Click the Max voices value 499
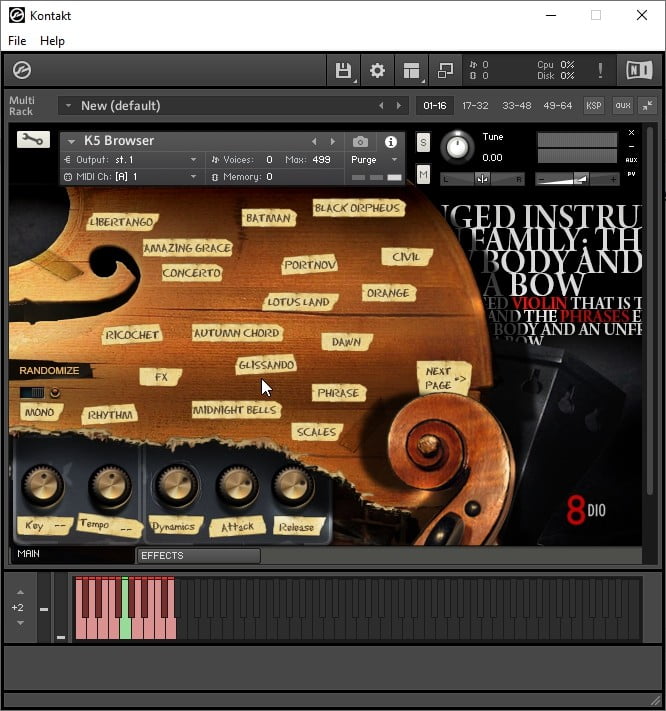This screenshot has width=666, height=711. click(321, 160)
